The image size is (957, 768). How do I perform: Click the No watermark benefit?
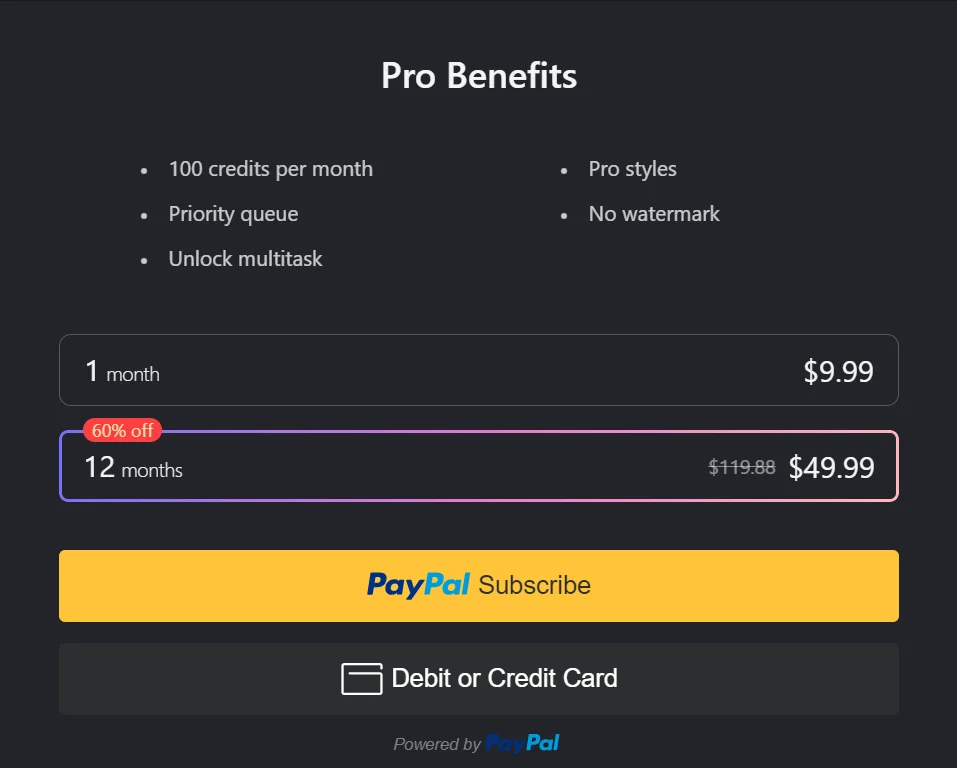point(654,214)
